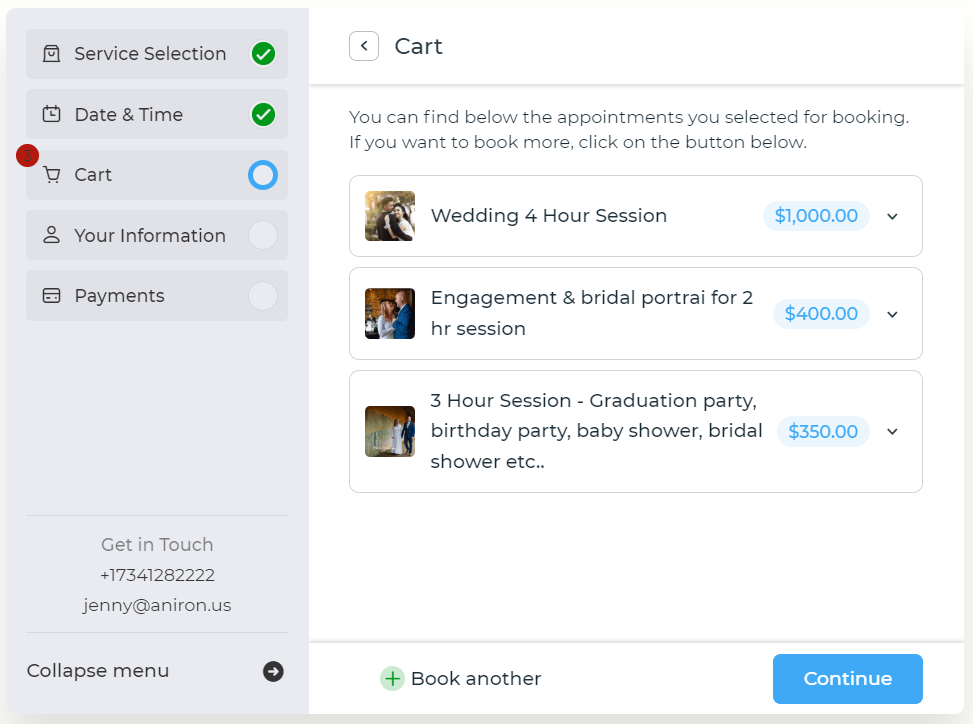
Task: Click the $1,000.00 price badge
Action: [816, 216]
